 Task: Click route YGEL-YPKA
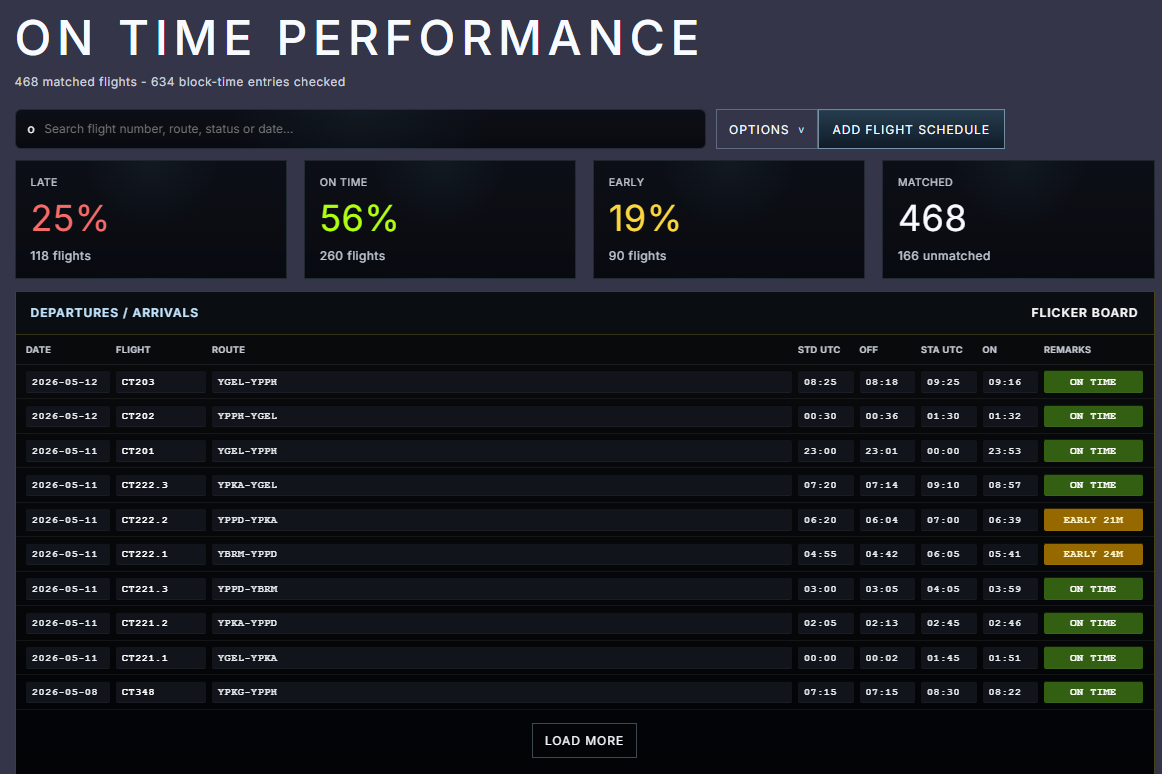(x=248, y=658)
